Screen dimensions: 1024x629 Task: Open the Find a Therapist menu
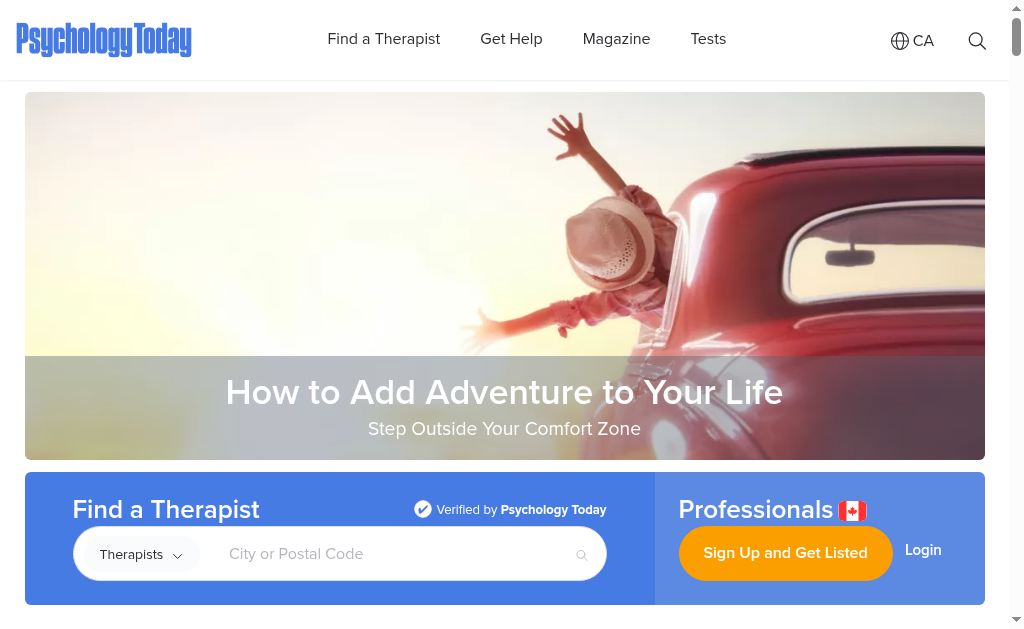(x=383, y=39)
